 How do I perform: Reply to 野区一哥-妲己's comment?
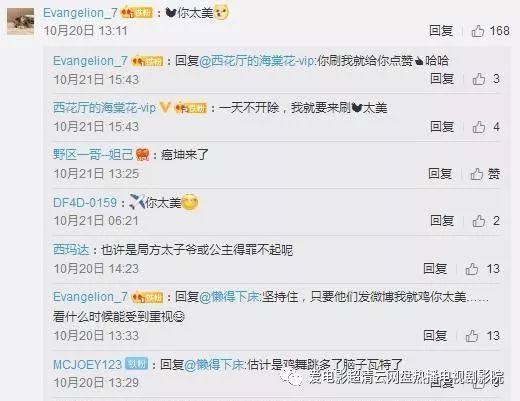pyautogui.click(x=440, y=174)
